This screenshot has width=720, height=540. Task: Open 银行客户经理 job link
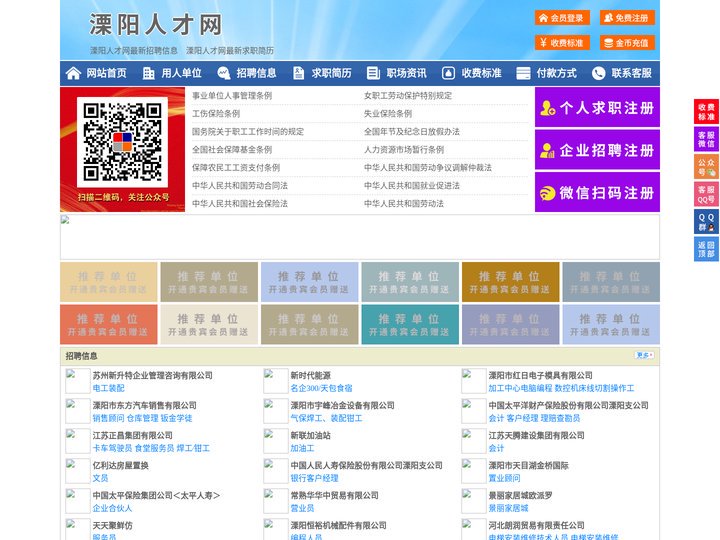click(314, 478)
